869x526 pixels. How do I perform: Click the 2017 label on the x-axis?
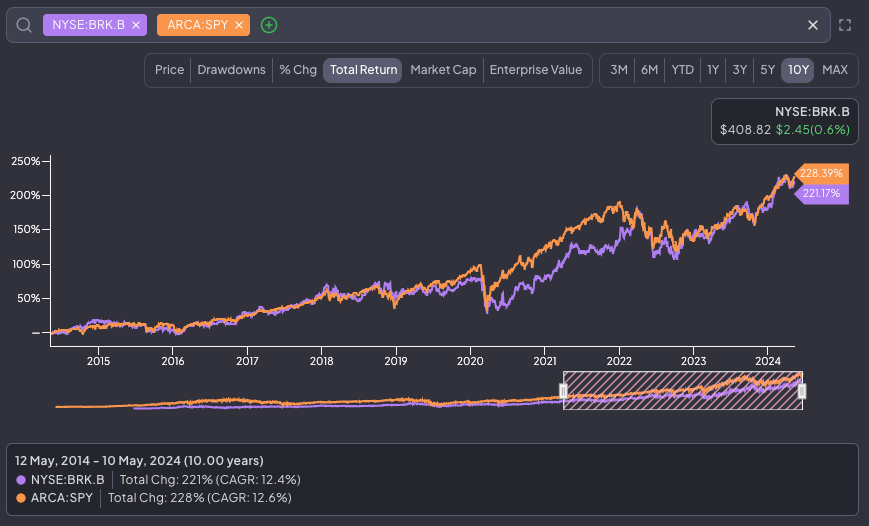[x=247, y=361]
